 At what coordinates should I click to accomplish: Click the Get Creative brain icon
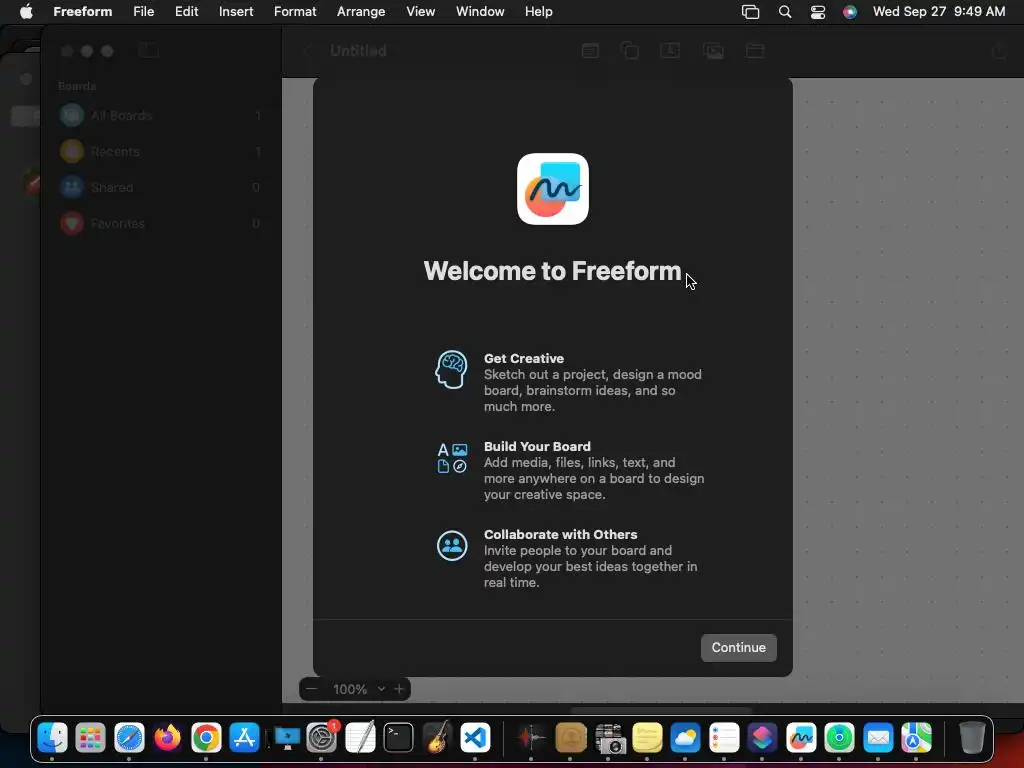click(x=451, y=369)
